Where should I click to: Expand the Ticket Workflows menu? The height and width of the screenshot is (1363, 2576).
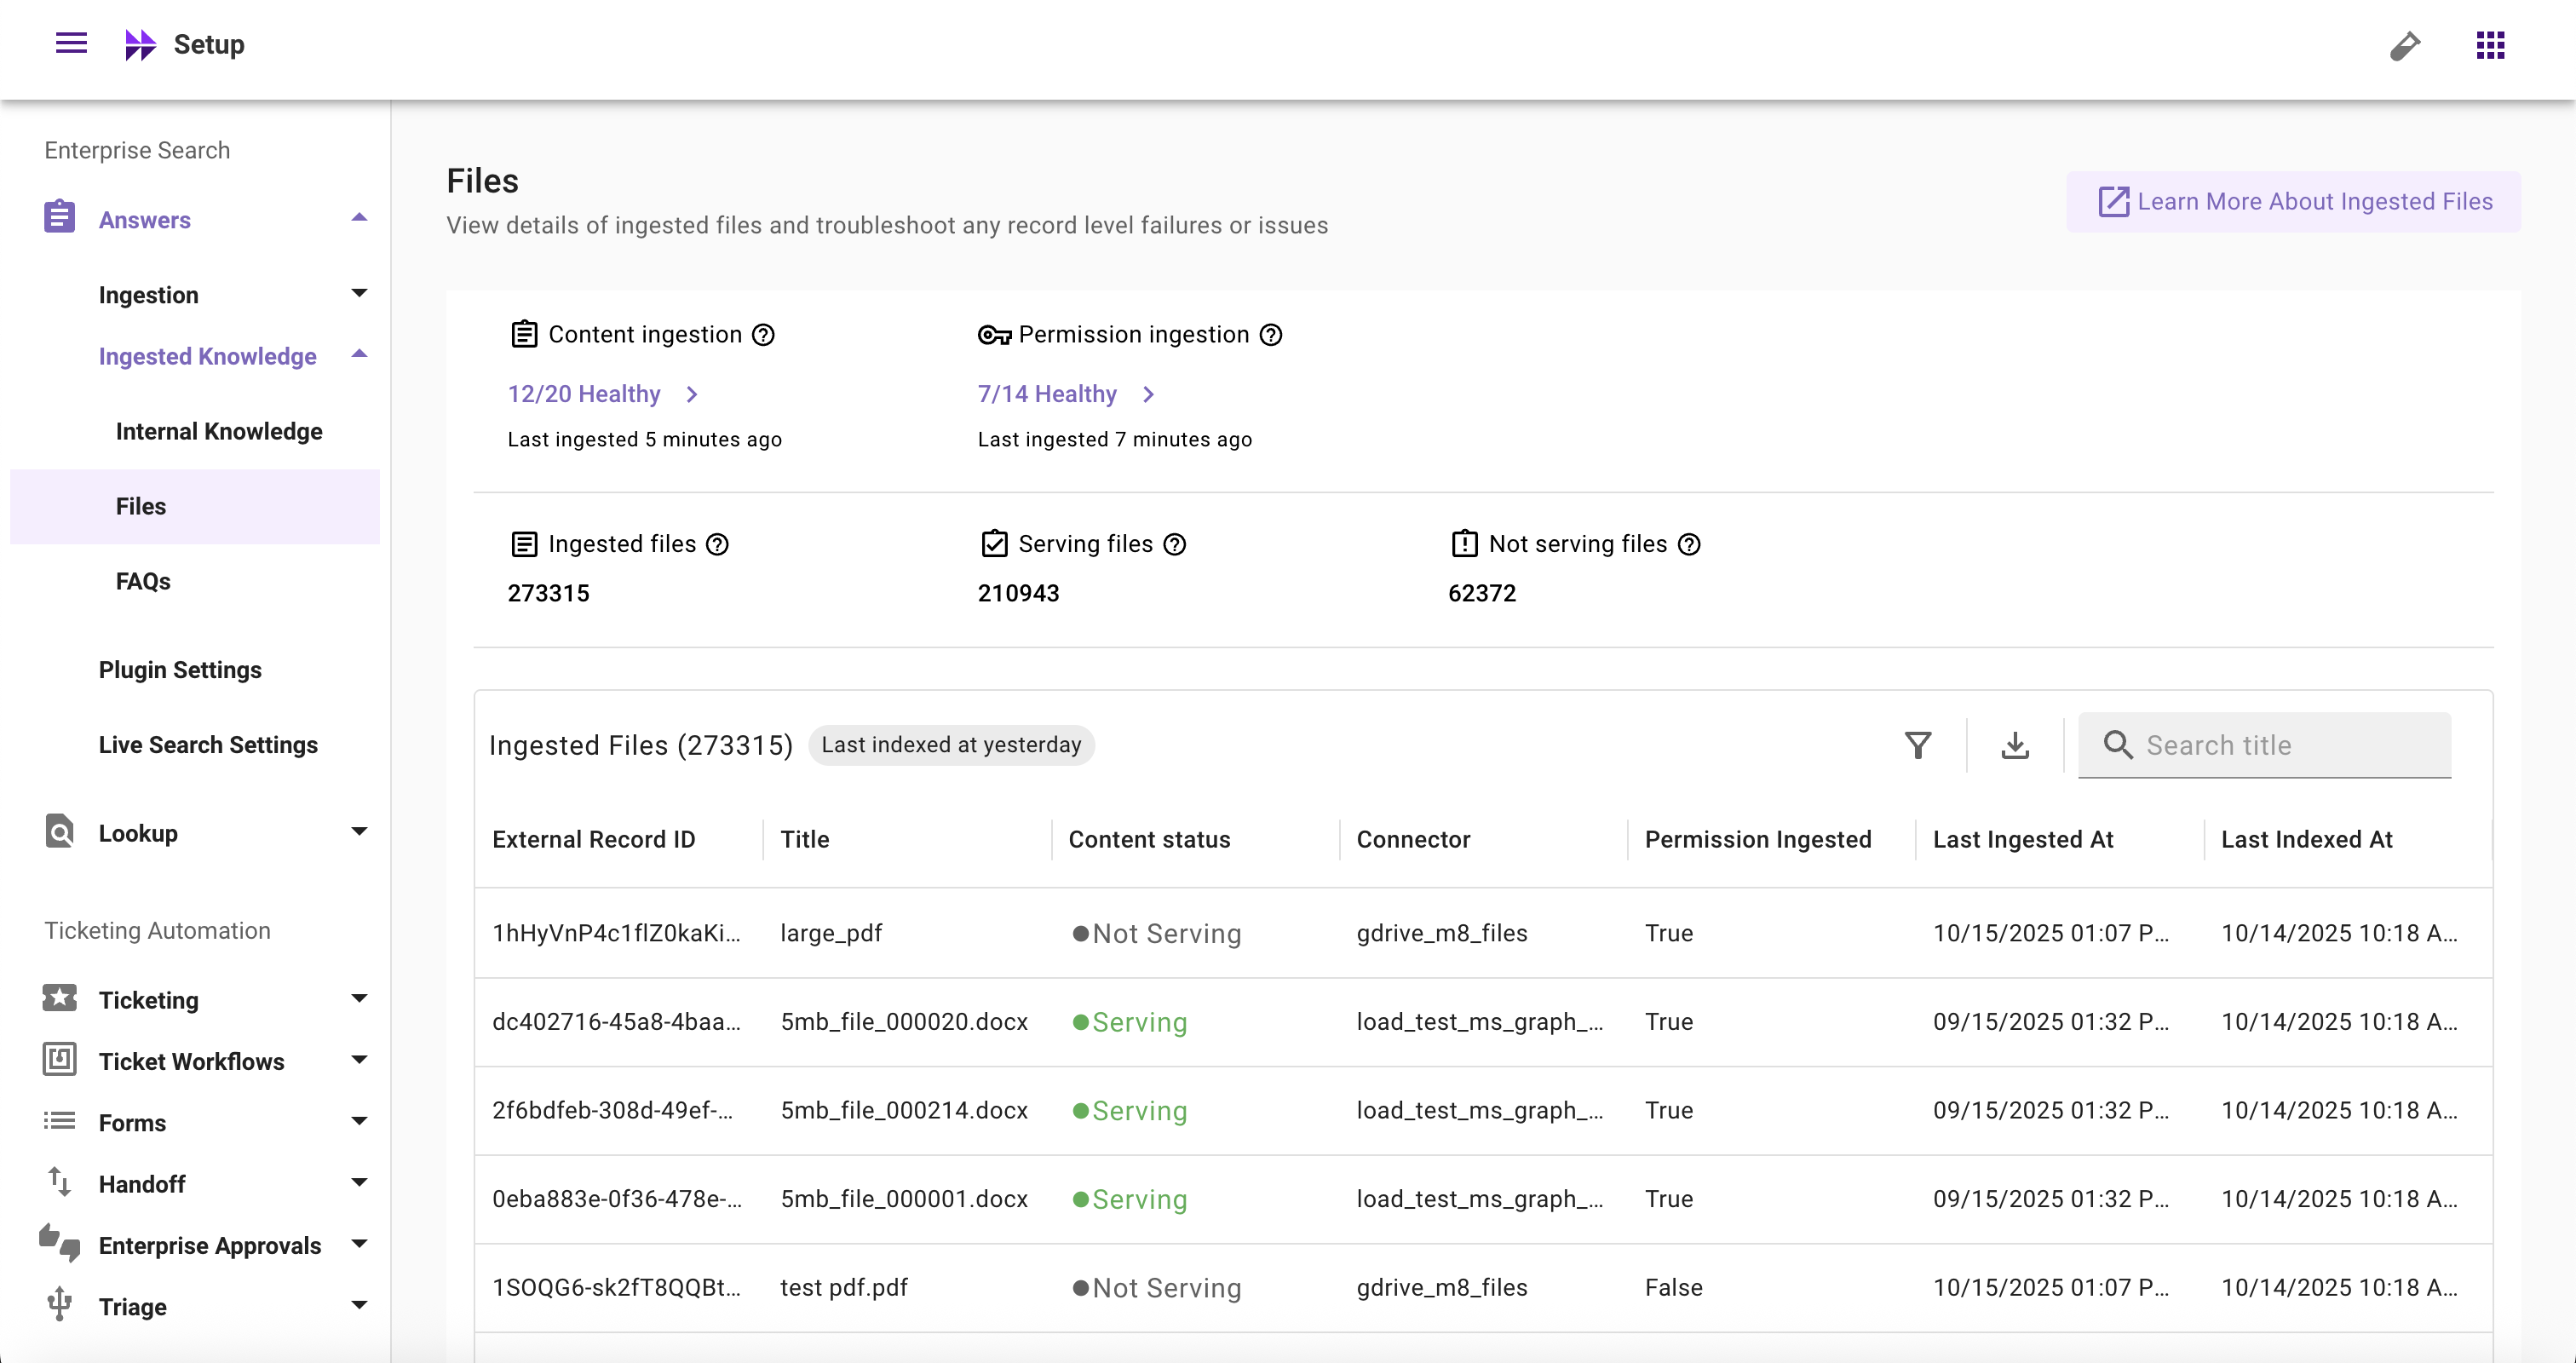(359, 1060)
